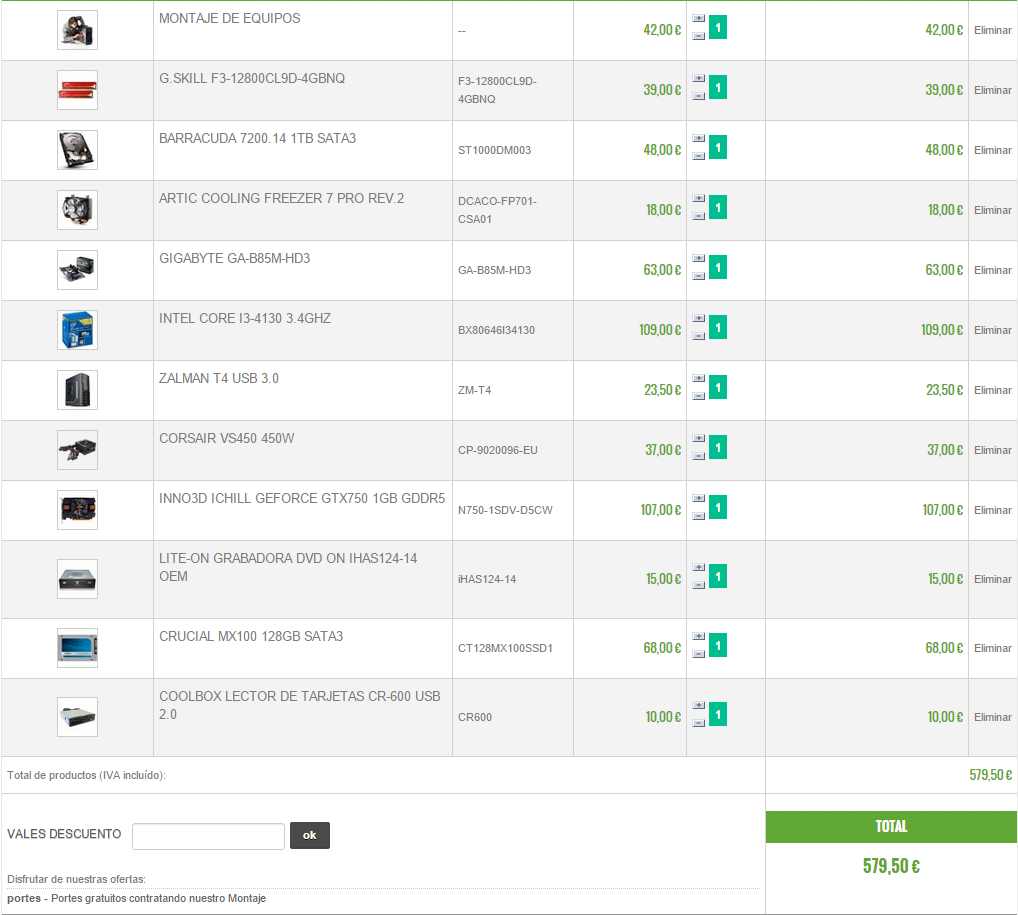Decrease quantity of INTEL CORE I3-4130
This screenshot has width=1018, height=915.
(x=699, y=336)
